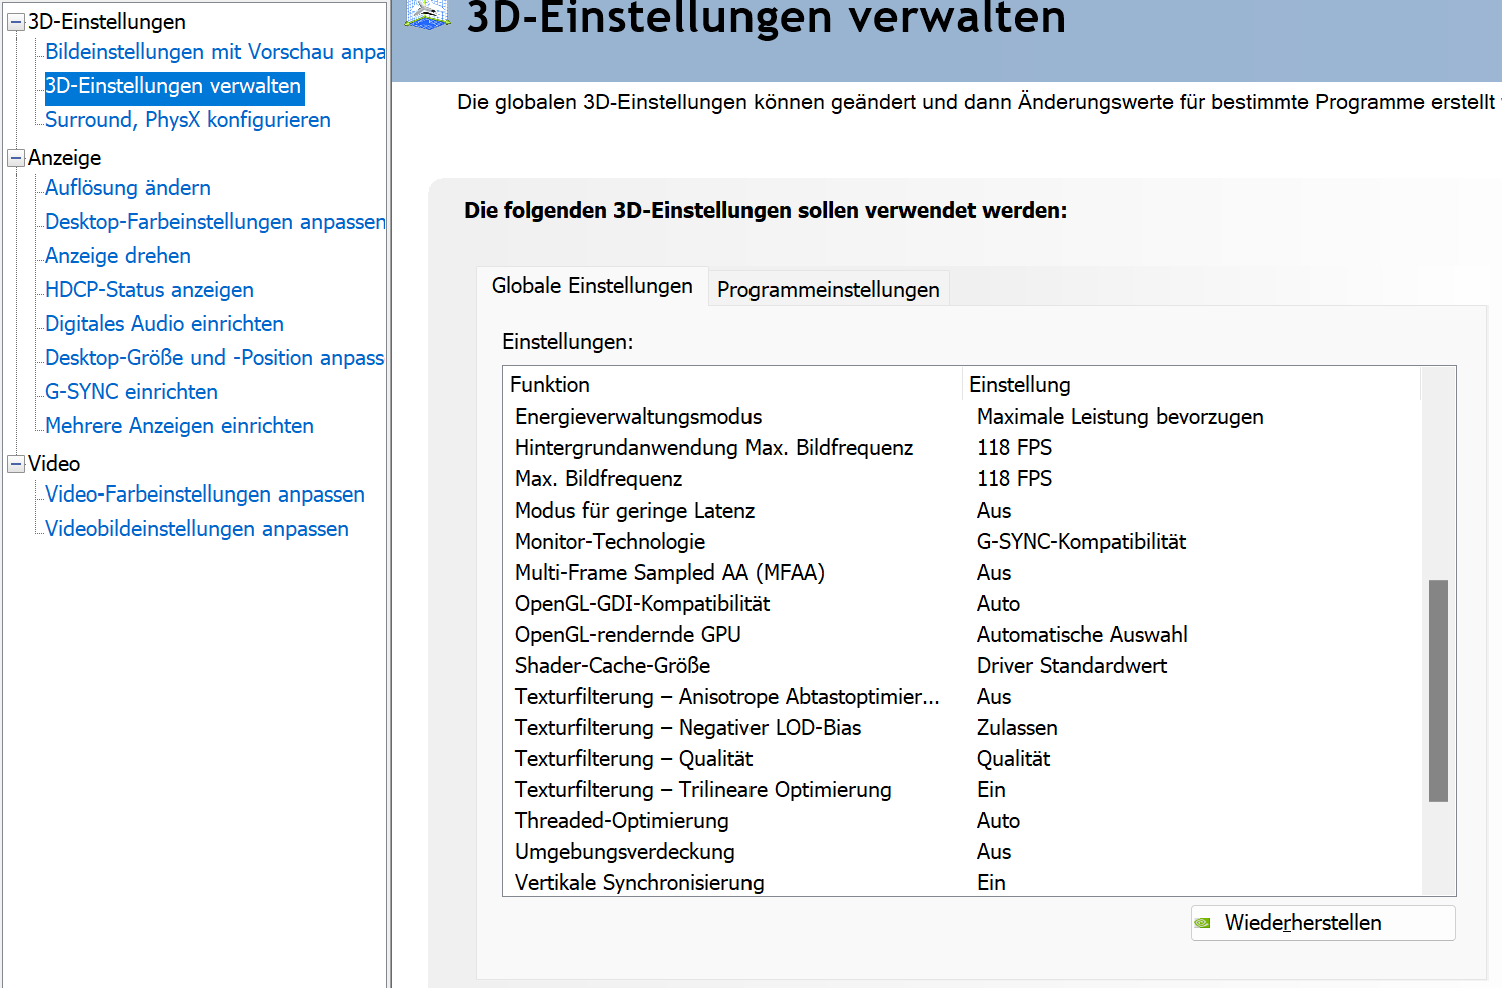Select Texturfilterung – Qualität function row

pos(962,759)
